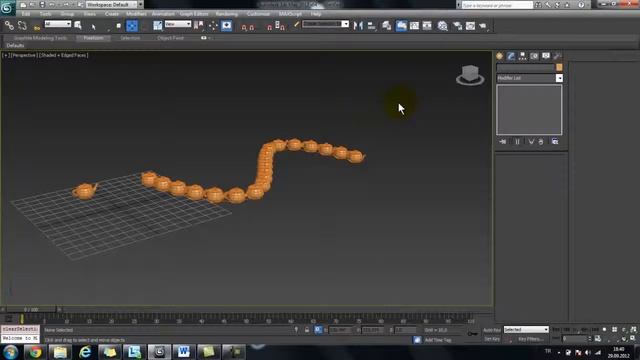This screenshot has width=640, height=360.
Task: Open the reference coordinate 'View' dropdown
Action: 178,24
